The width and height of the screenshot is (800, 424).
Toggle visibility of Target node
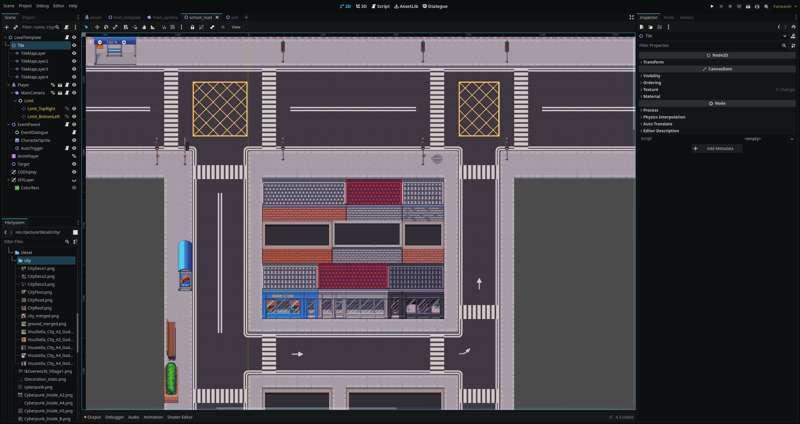point(74,164)
